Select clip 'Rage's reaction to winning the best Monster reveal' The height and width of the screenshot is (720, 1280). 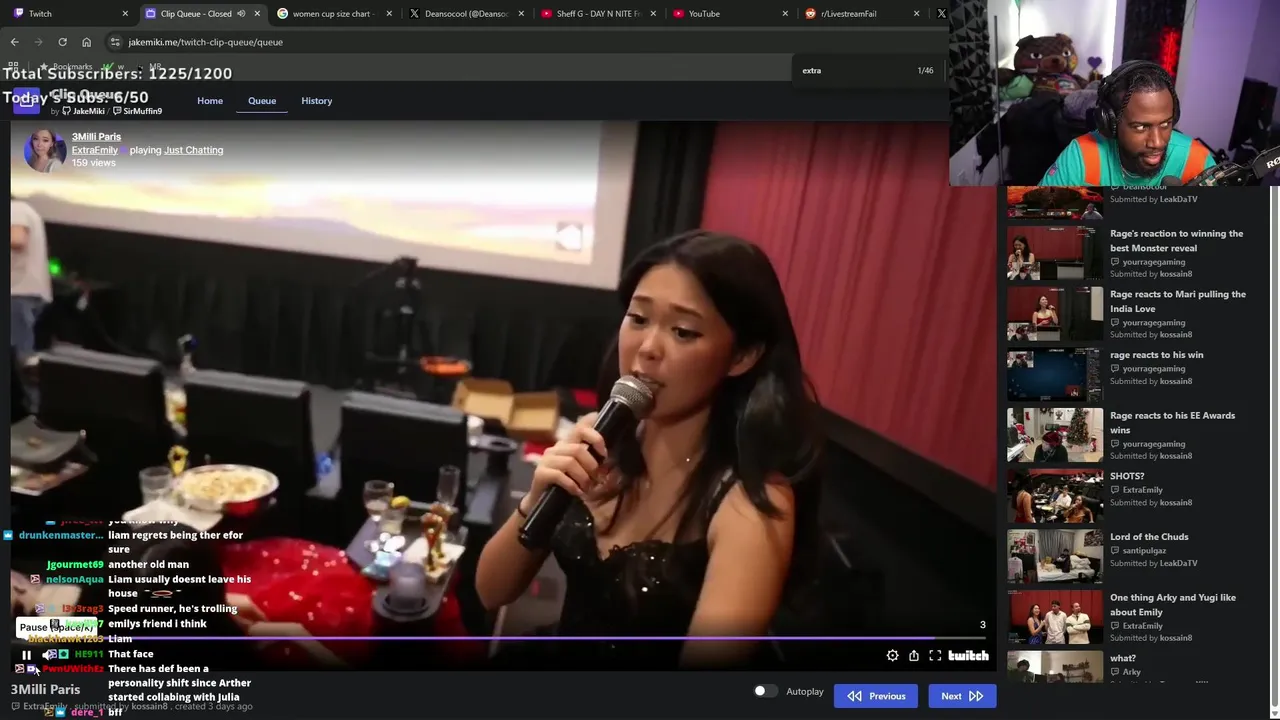tap(1127, 253)
